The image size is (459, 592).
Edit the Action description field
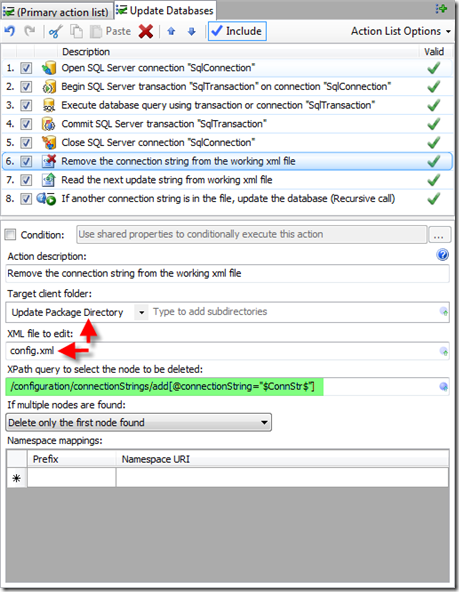pos(228,273)
